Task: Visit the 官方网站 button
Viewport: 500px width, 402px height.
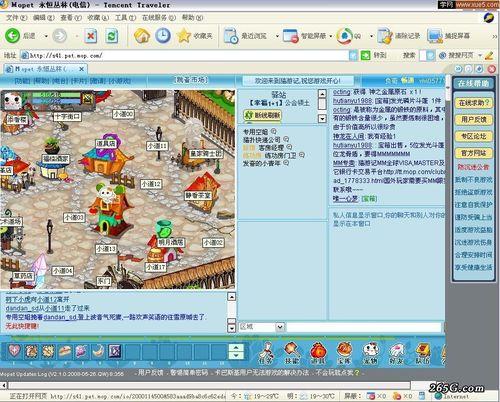Action: (473, 153)
